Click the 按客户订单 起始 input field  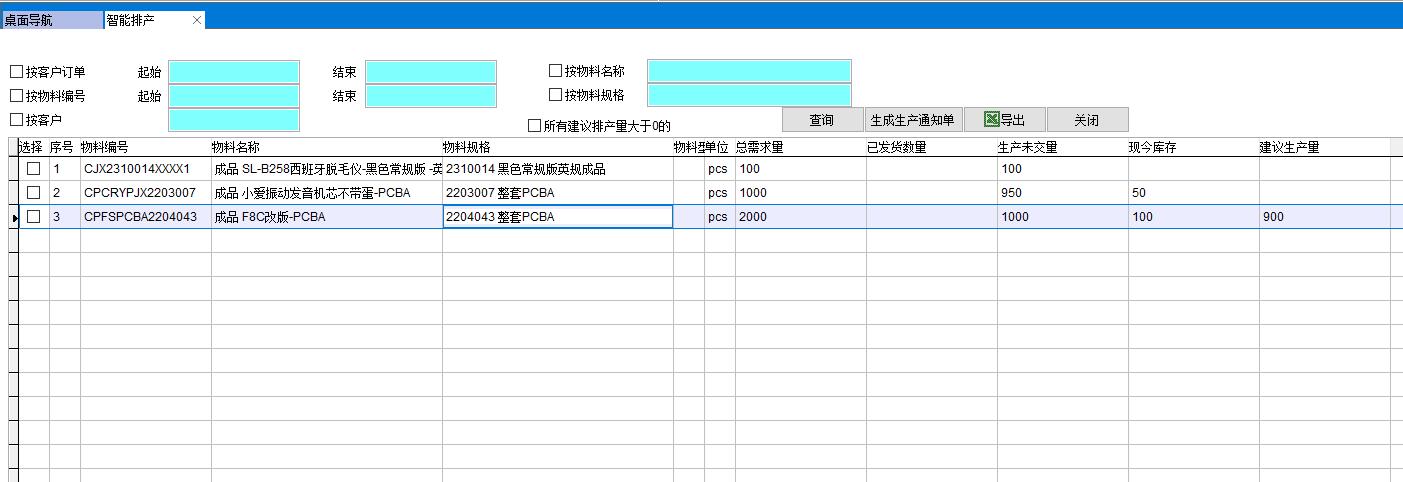[234, 72]
